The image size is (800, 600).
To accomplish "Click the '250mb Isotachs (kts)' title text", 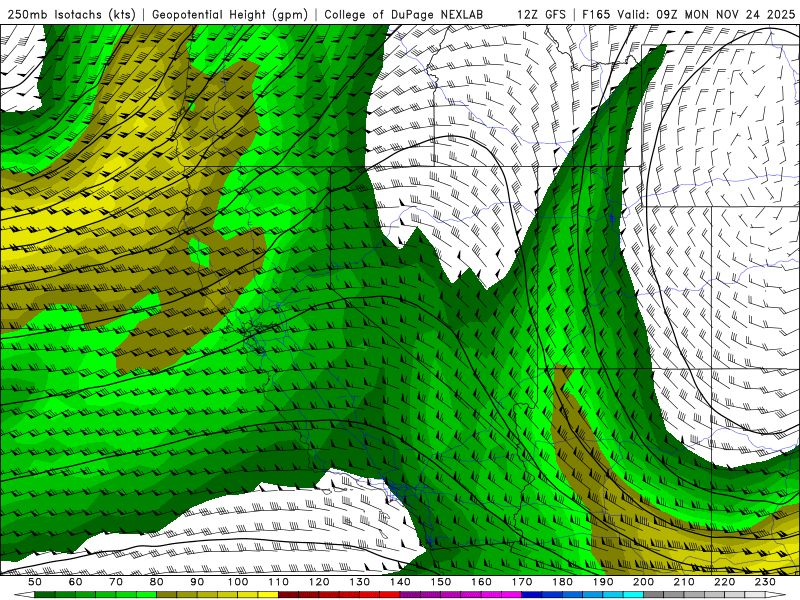I will tap(71, 14).
